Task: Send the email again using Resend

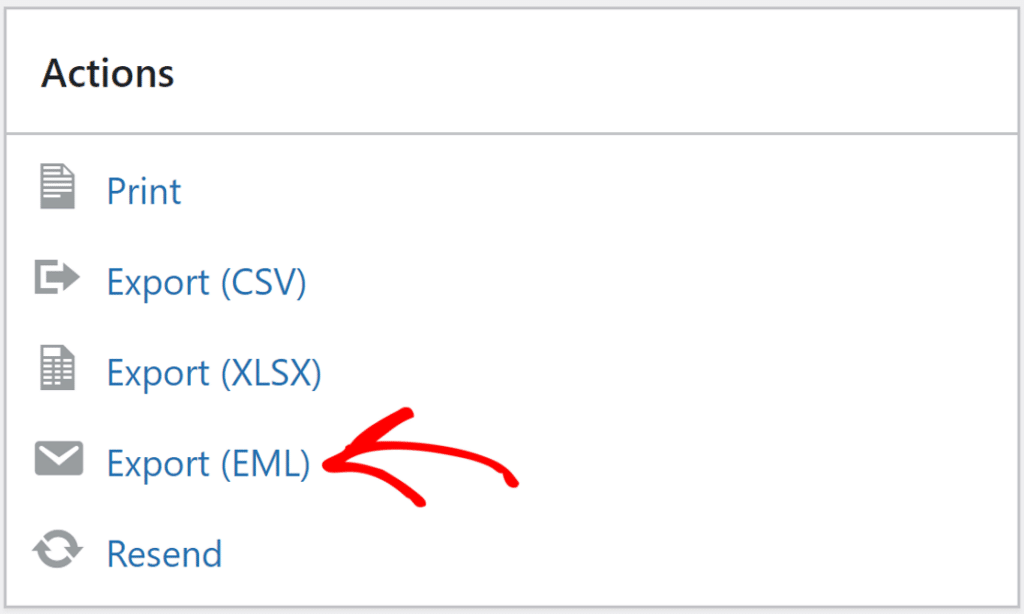Action: click(164, 554)
